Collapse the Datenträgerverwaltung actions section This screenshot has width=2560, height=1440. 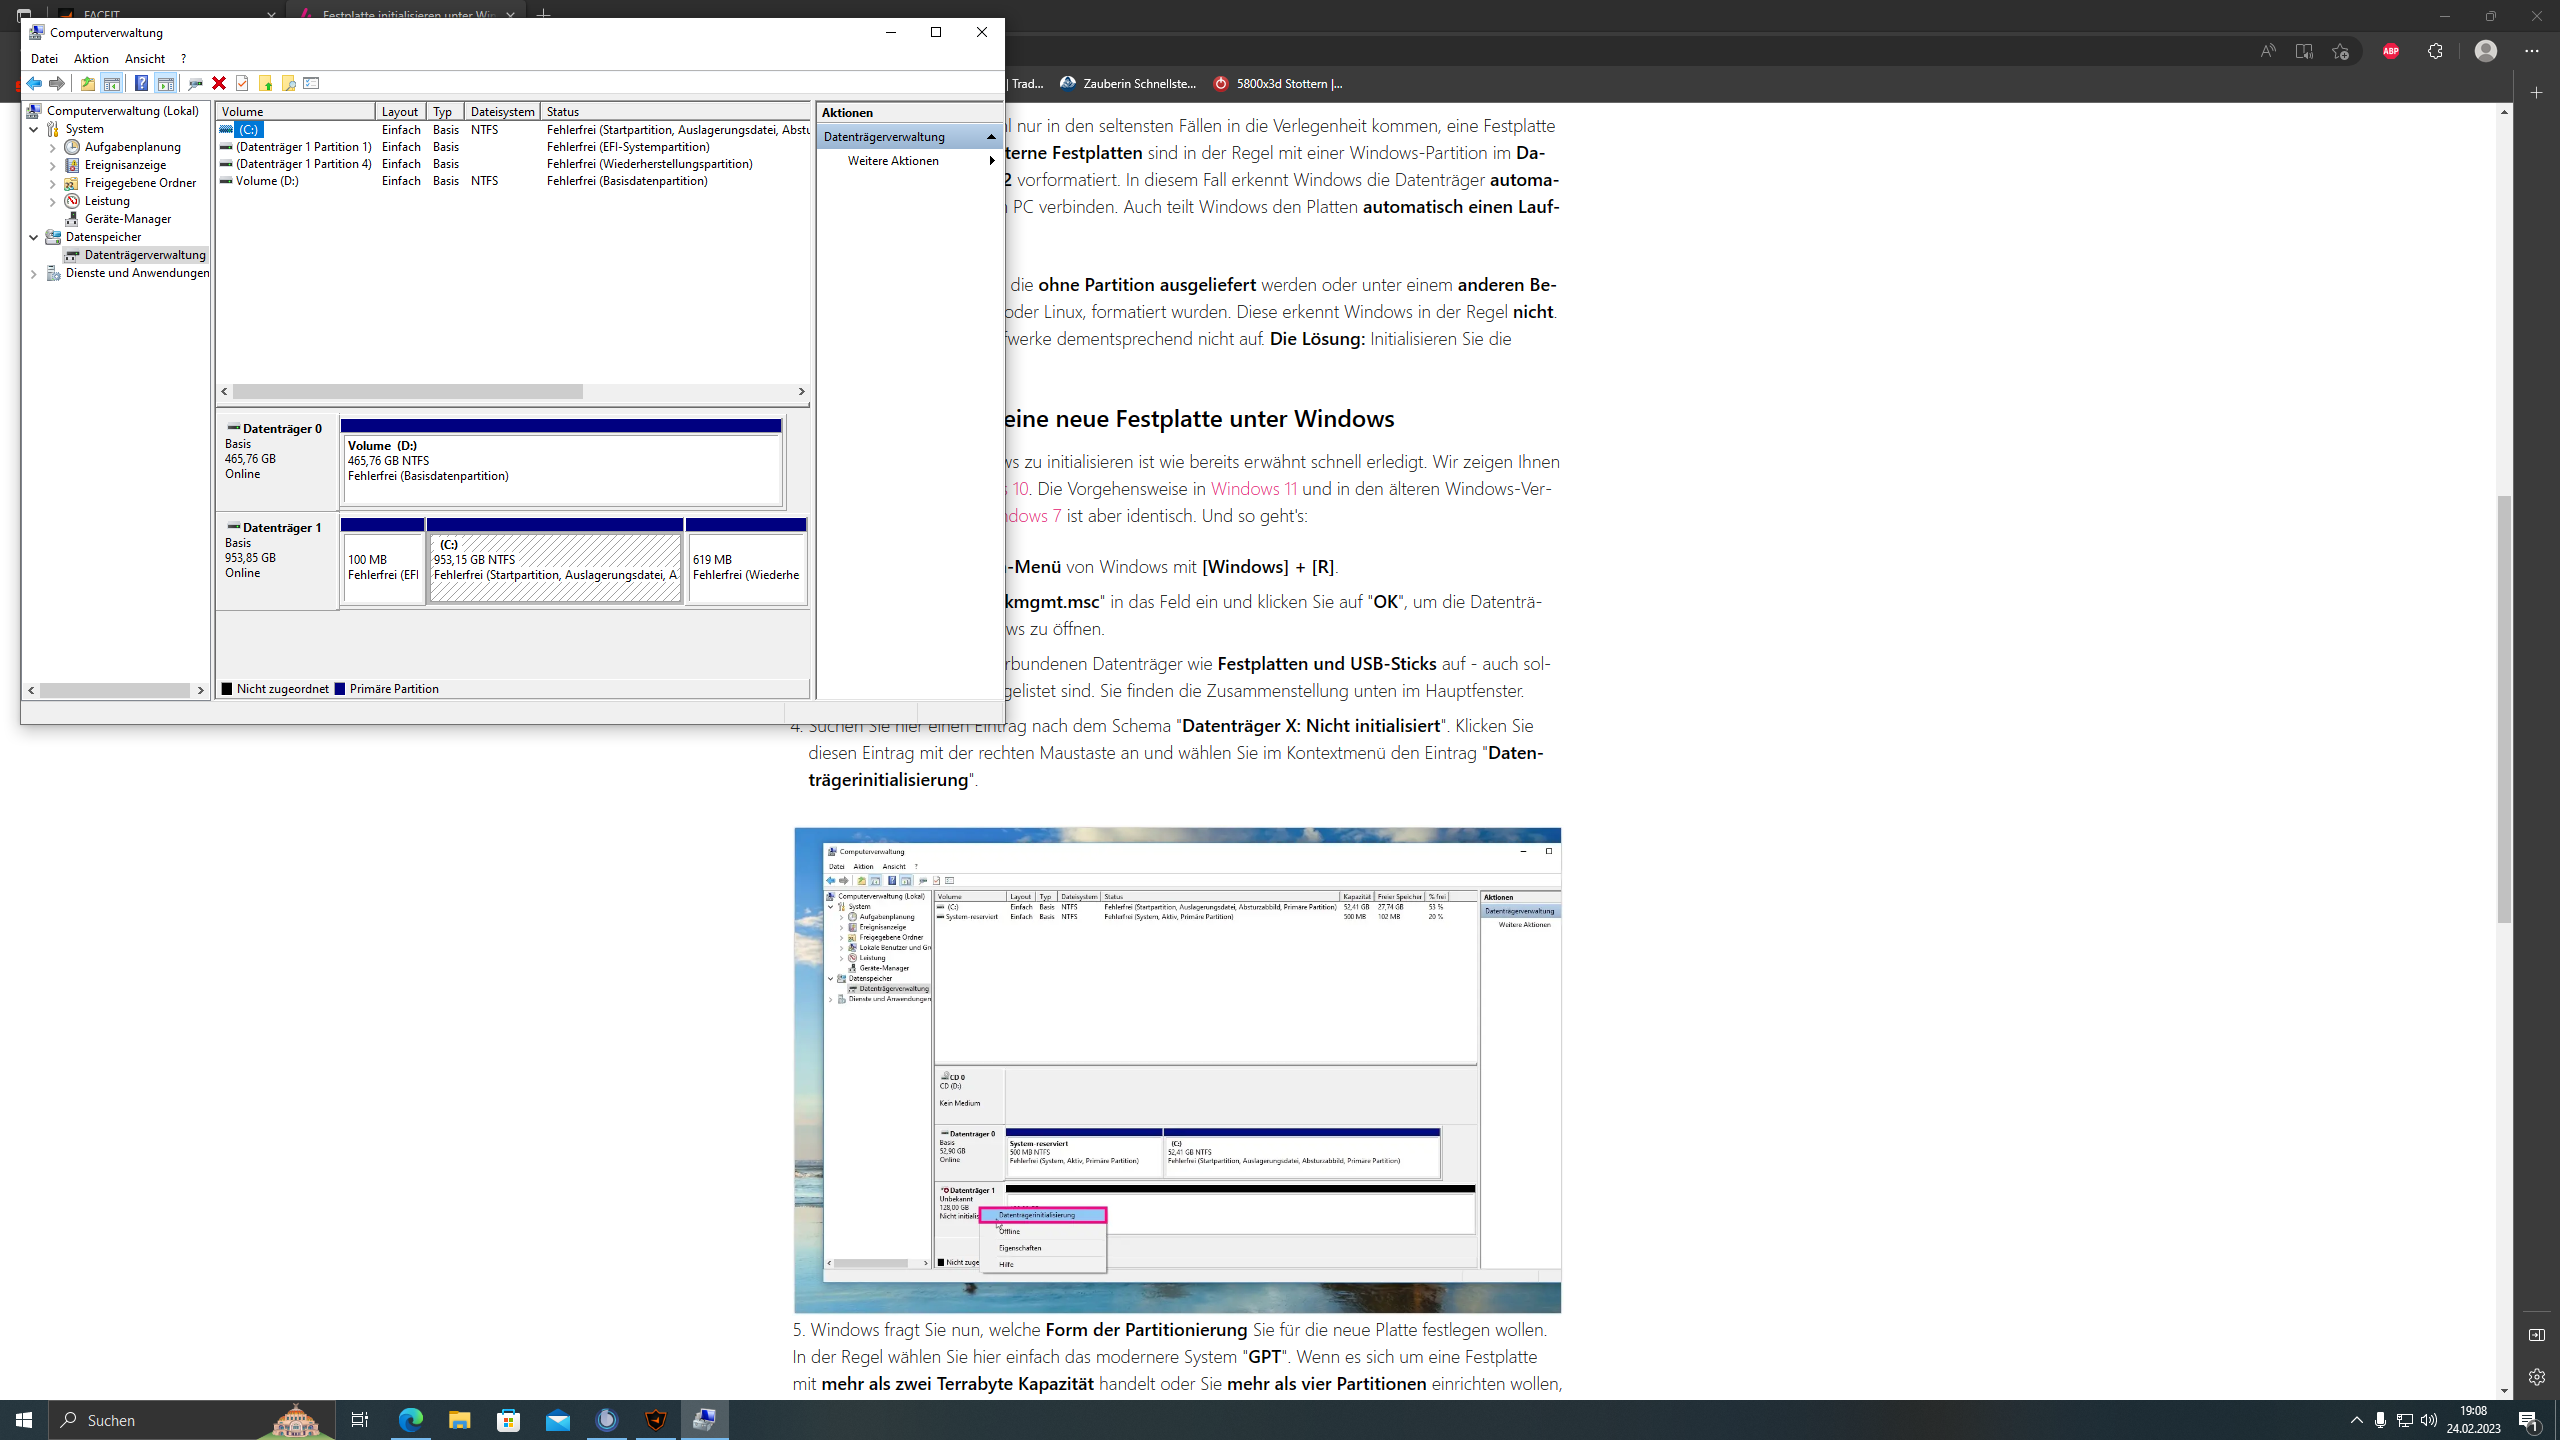point(991,137)
